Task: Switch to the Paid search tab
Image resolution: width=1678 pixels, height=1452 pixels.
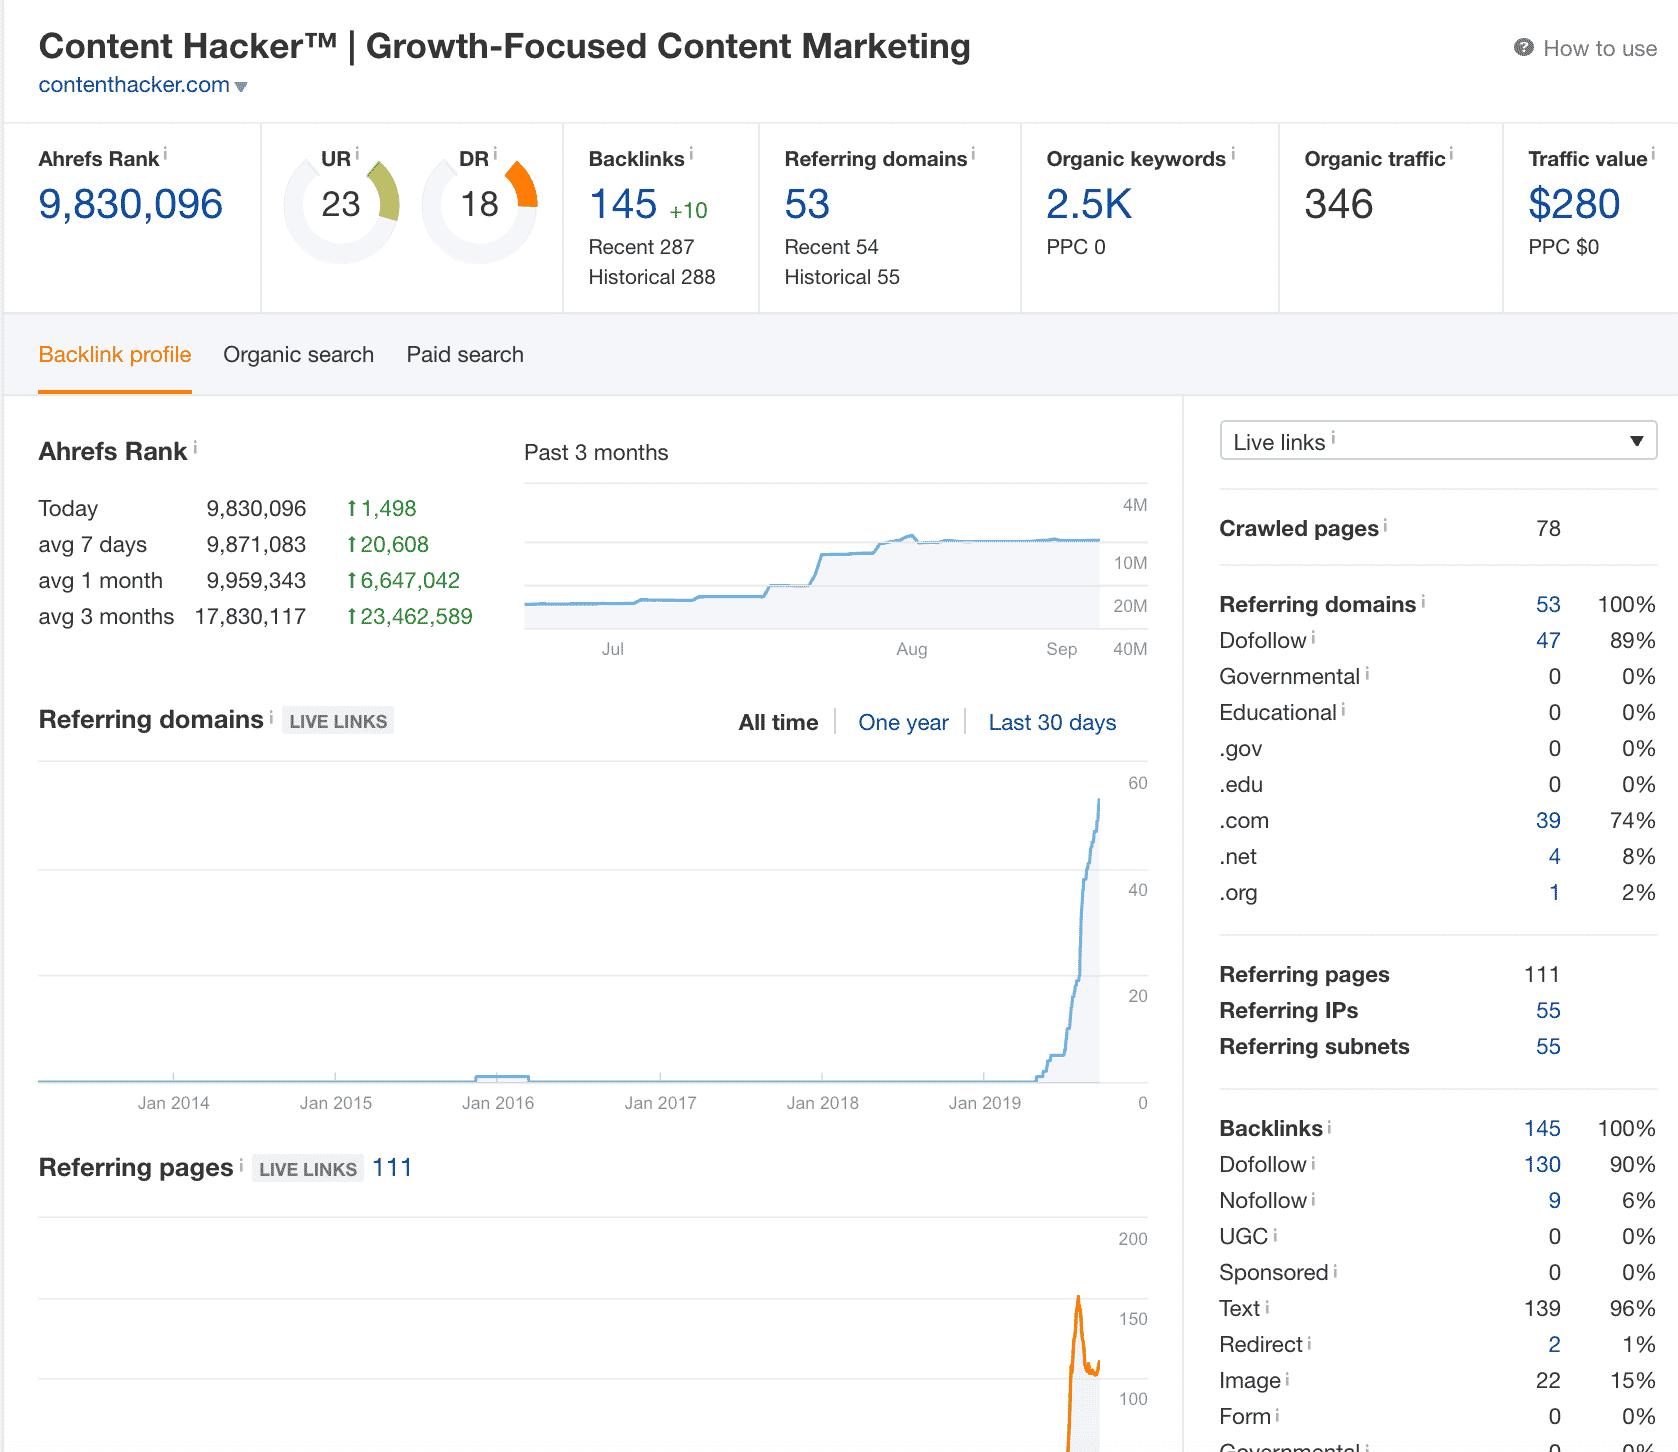Action: (x=465, y=355)
